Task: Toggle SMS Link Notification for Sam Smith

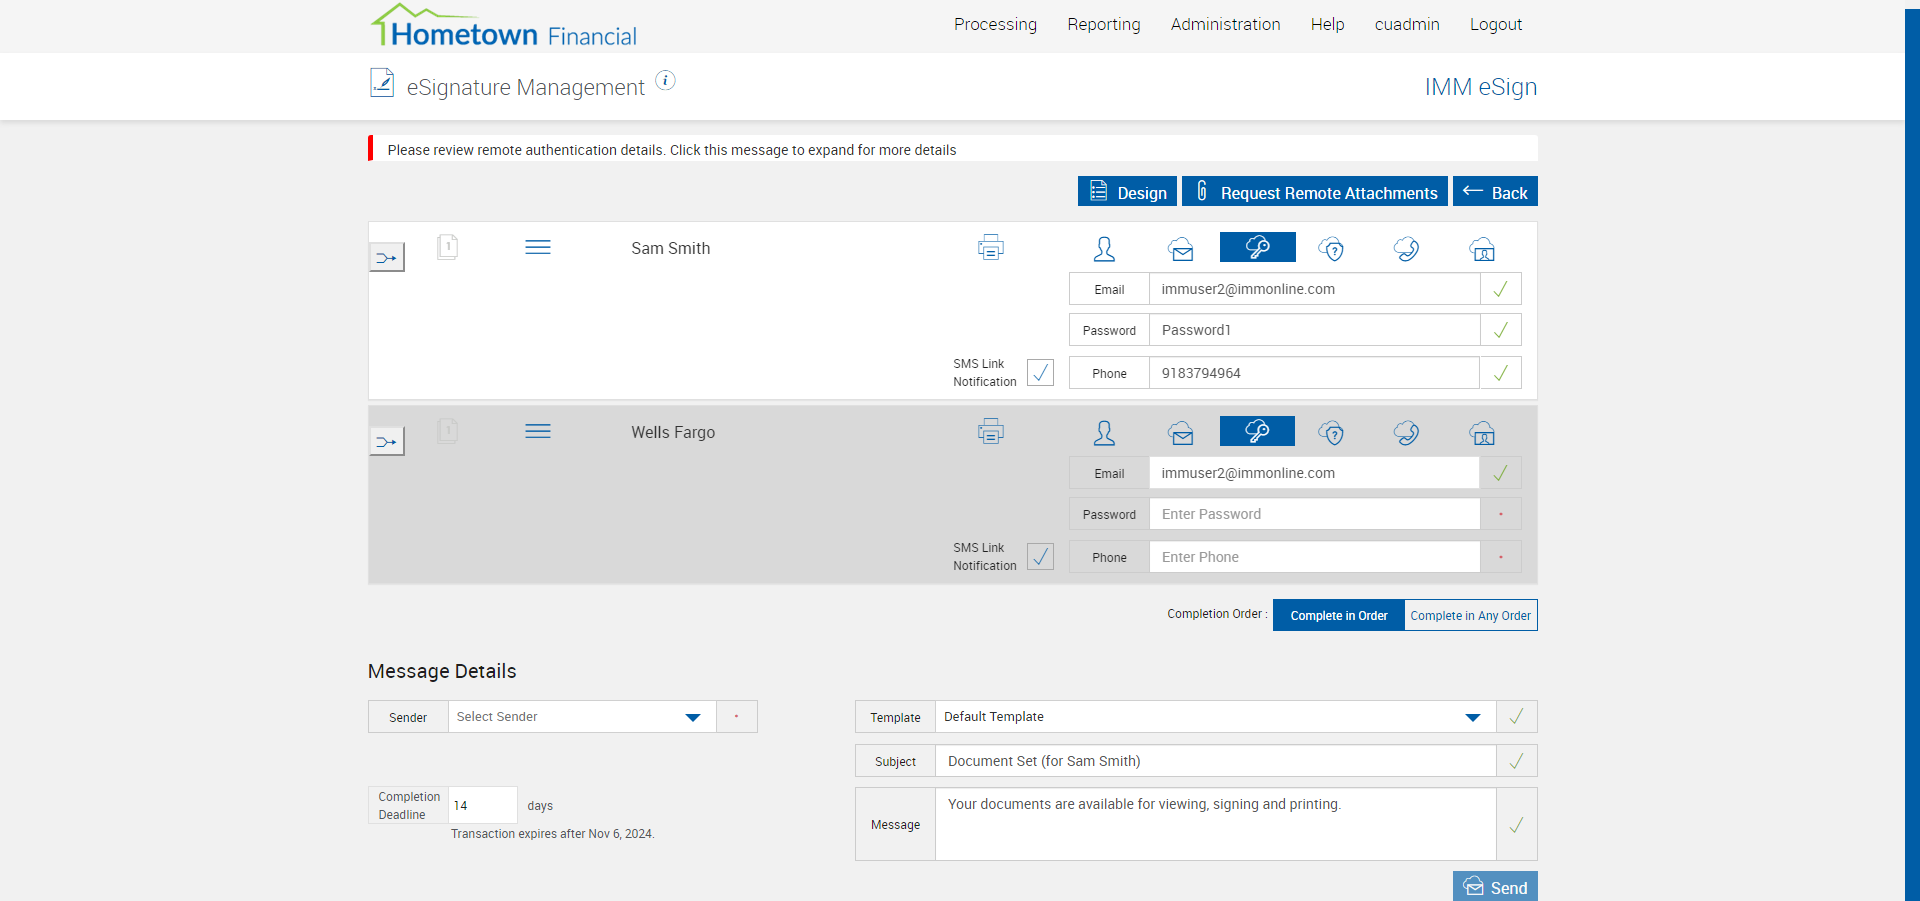Action: (x=1040, y=373)
